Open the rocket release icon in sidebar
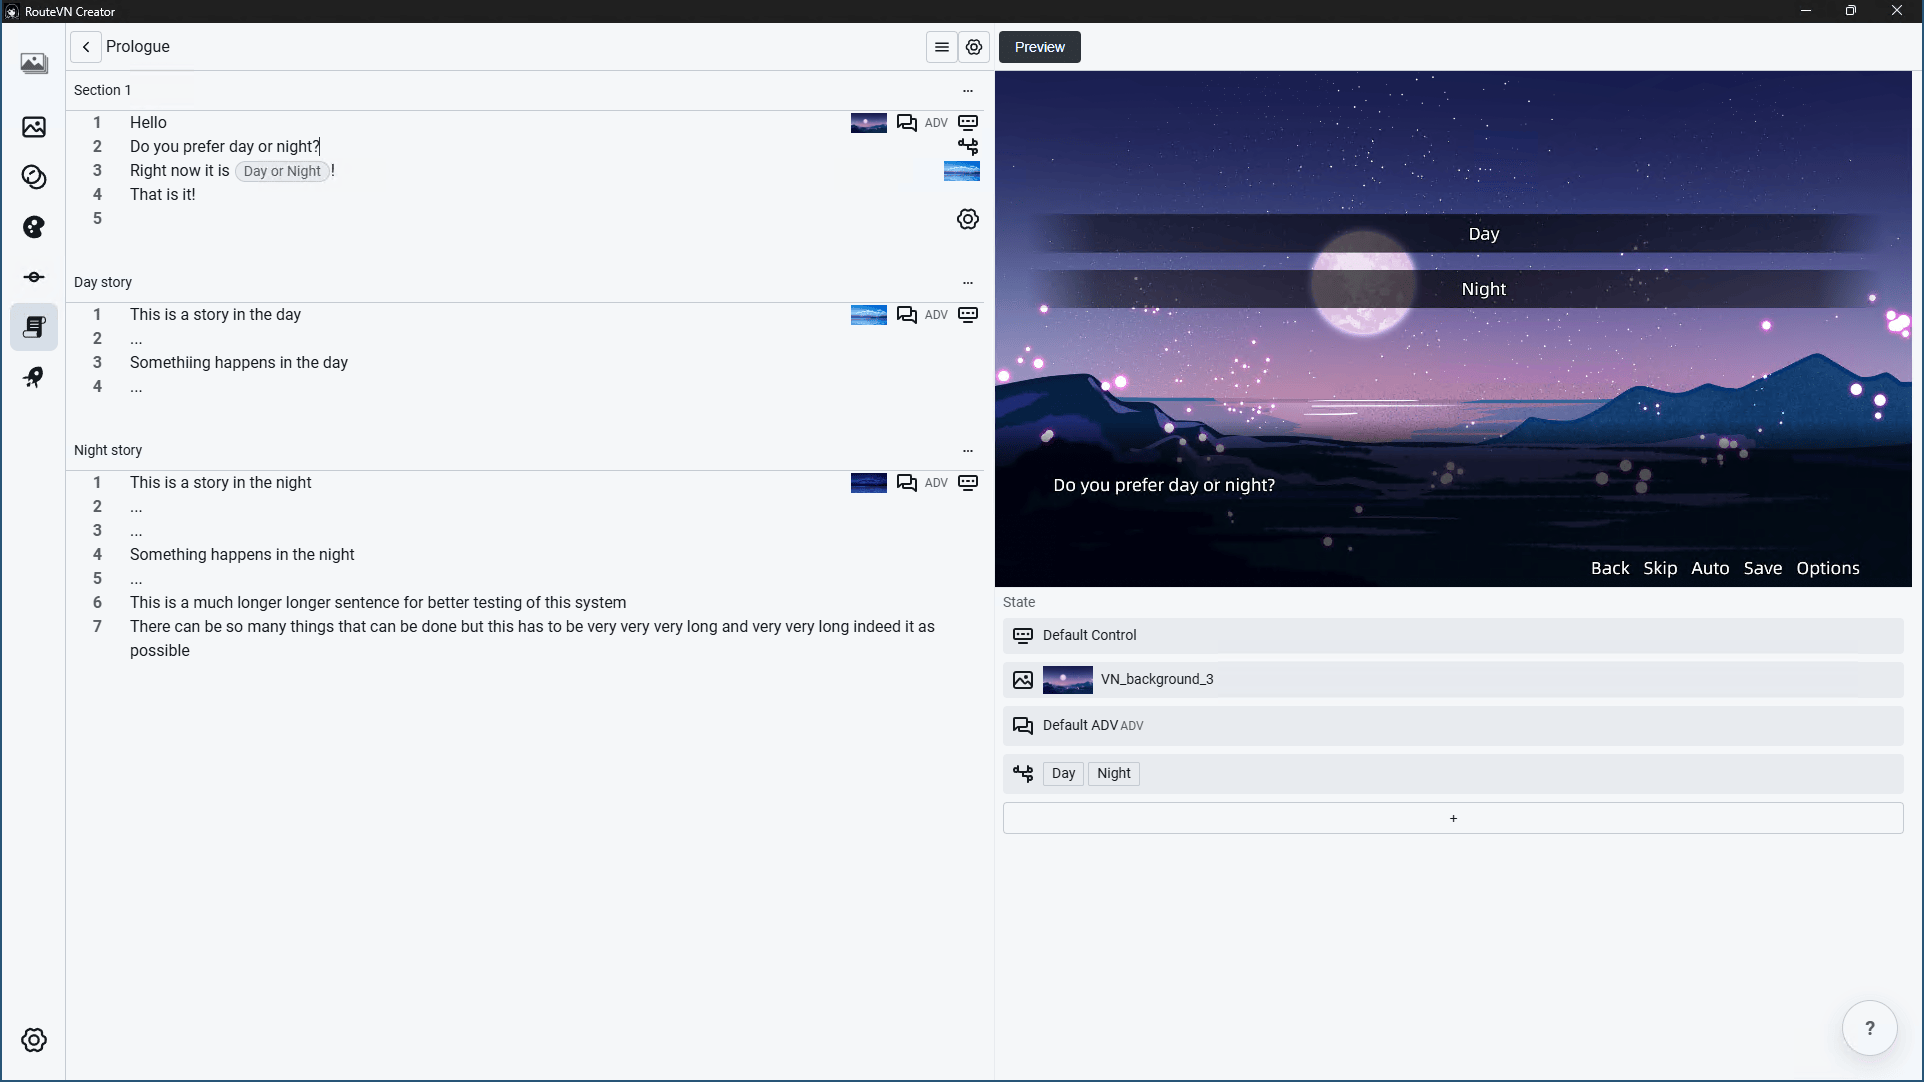Image resolution: width=1924 pixels, height=1082 pixels. [x=34, y=377]
